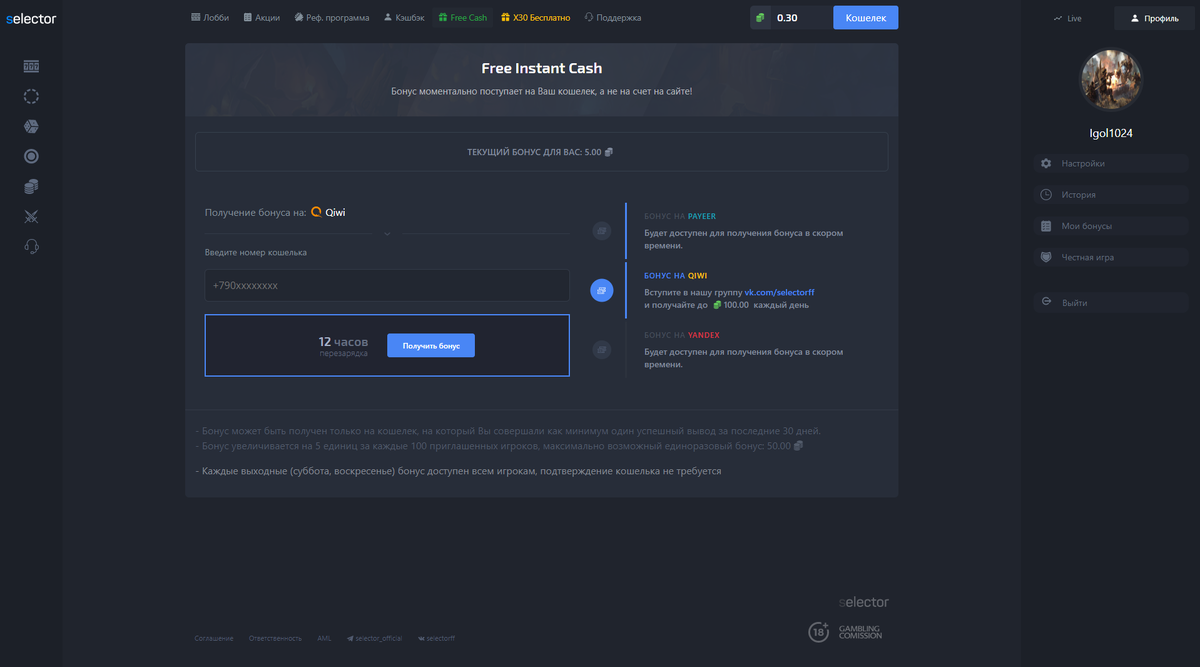
Task: Follow the vk.com/selectorff group link
Action: click(x=780, y=292)
